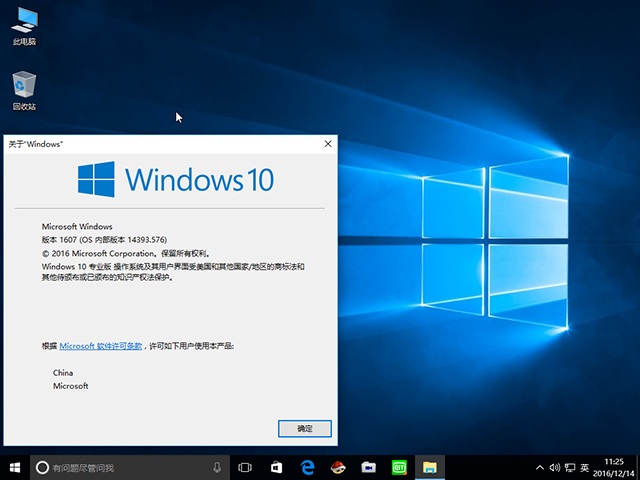Click the microphone icon in search box
640x480 pixels.
pos(217,467)
